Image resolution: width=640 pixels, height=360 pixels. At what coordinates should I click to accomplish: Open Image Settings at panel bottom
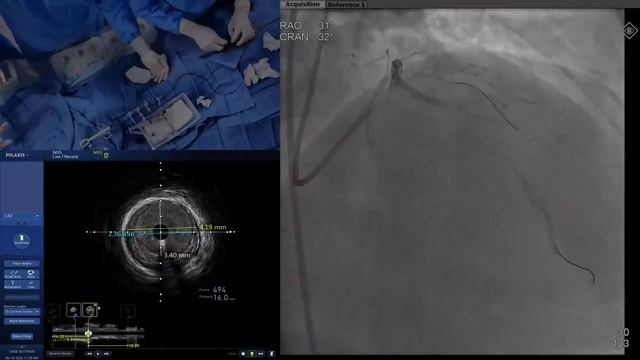[x=22, y=351]
